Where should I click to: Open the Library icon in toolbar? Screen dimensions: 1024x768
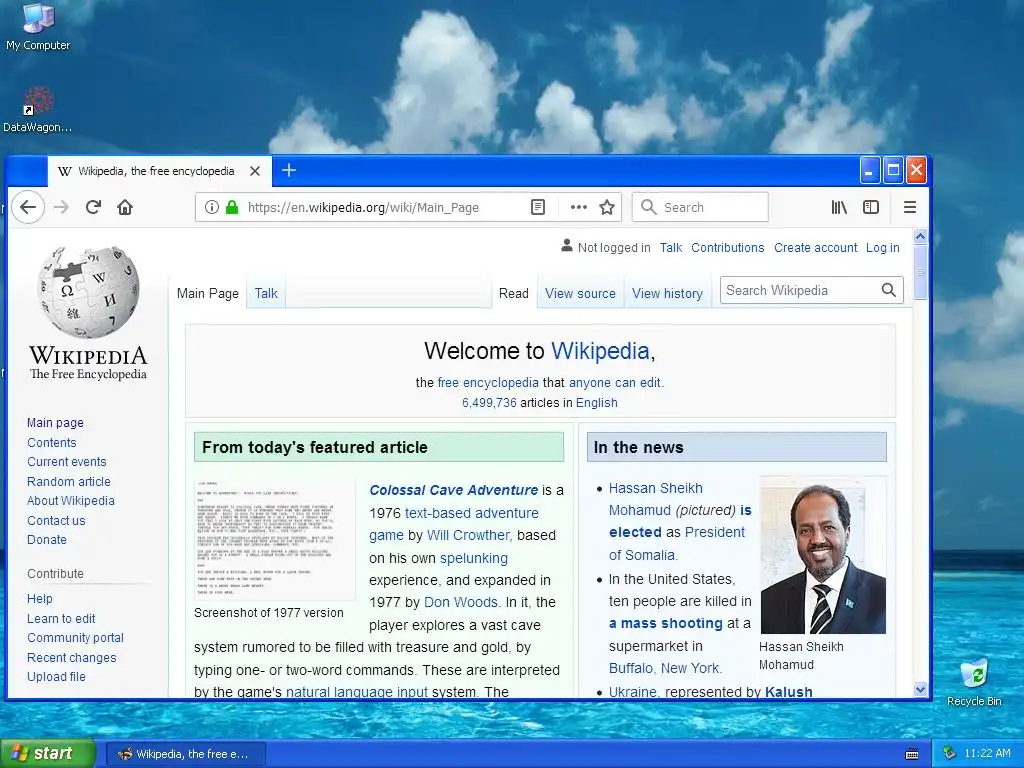[x=839, y=207]
